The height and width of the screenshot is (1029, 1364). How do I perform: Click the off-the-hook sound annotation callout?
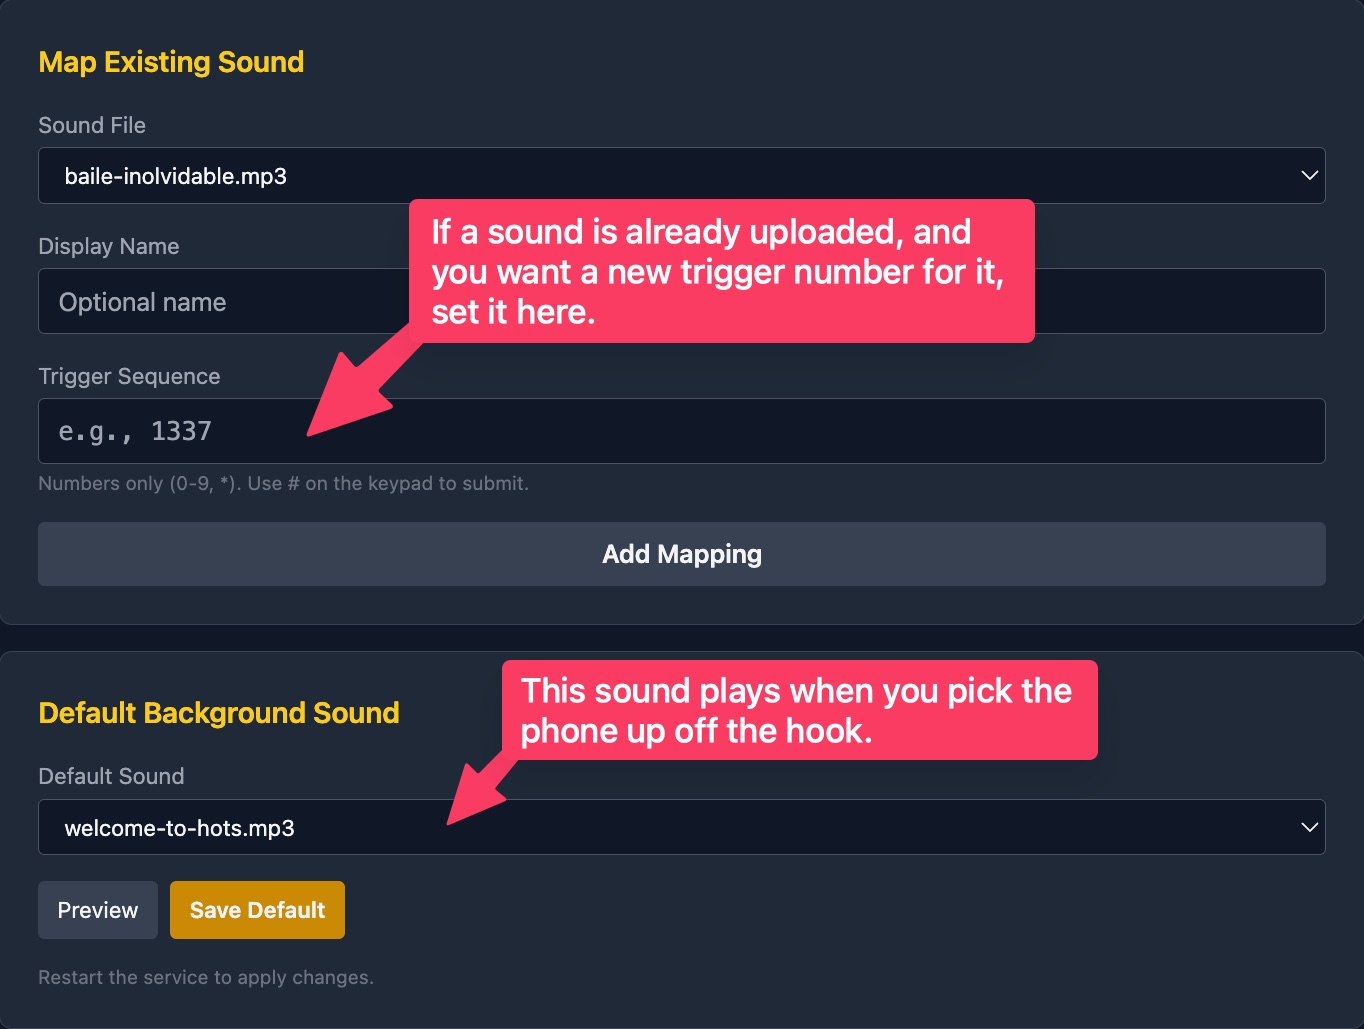coord(797,710)
